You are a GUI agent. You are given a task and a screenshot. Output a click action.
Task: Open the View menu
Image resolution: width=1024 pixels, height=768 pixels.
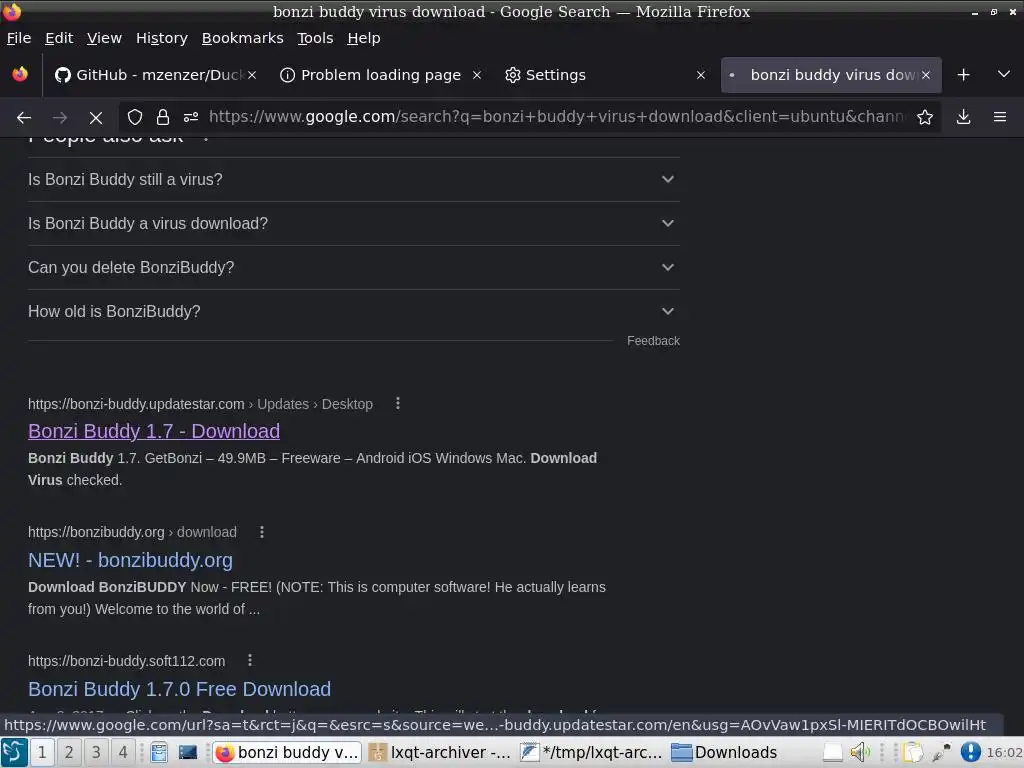[104, 38]
